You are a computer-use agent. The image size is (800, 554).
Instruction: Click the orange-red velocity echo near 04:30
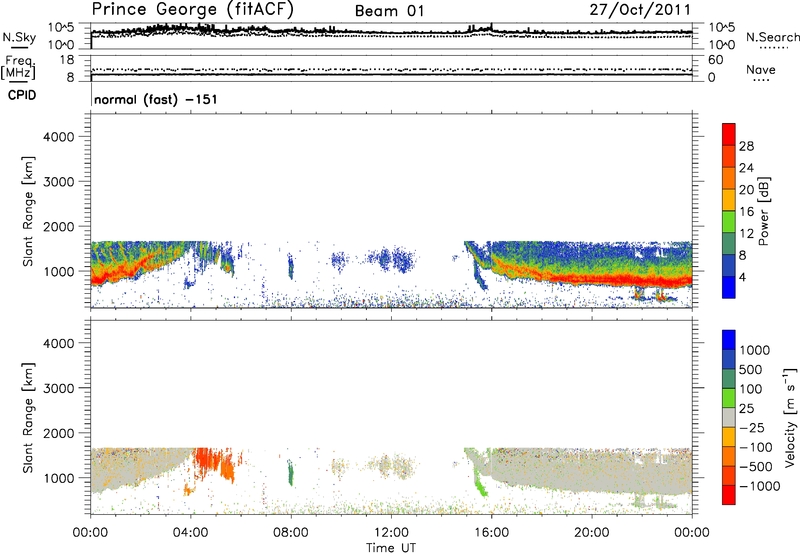click(x=207, y=462)
